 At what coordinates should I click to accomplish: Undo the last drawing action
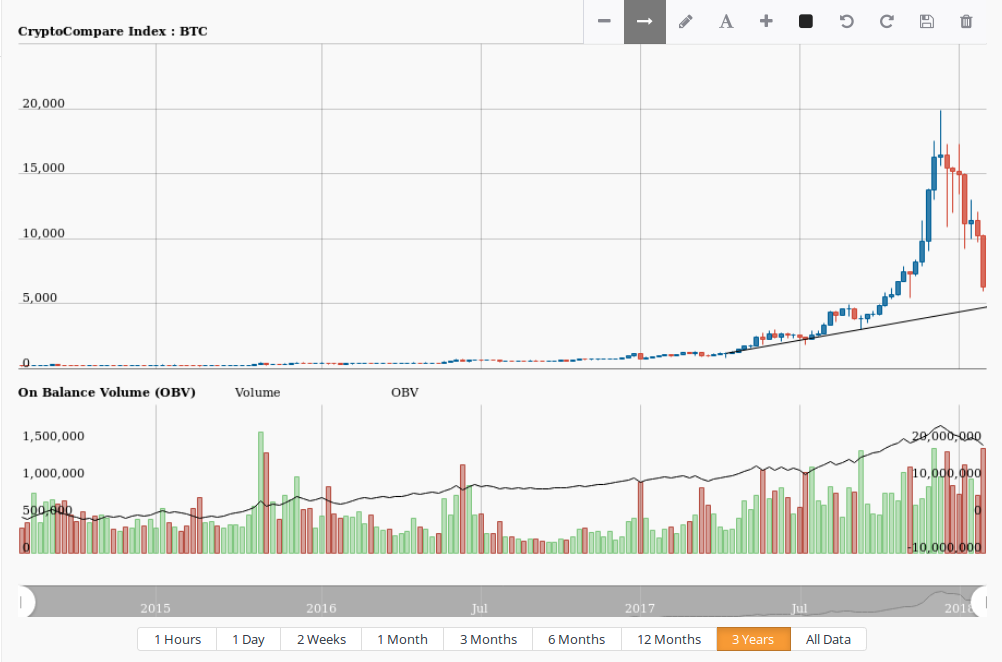click(x=847, y=21)
